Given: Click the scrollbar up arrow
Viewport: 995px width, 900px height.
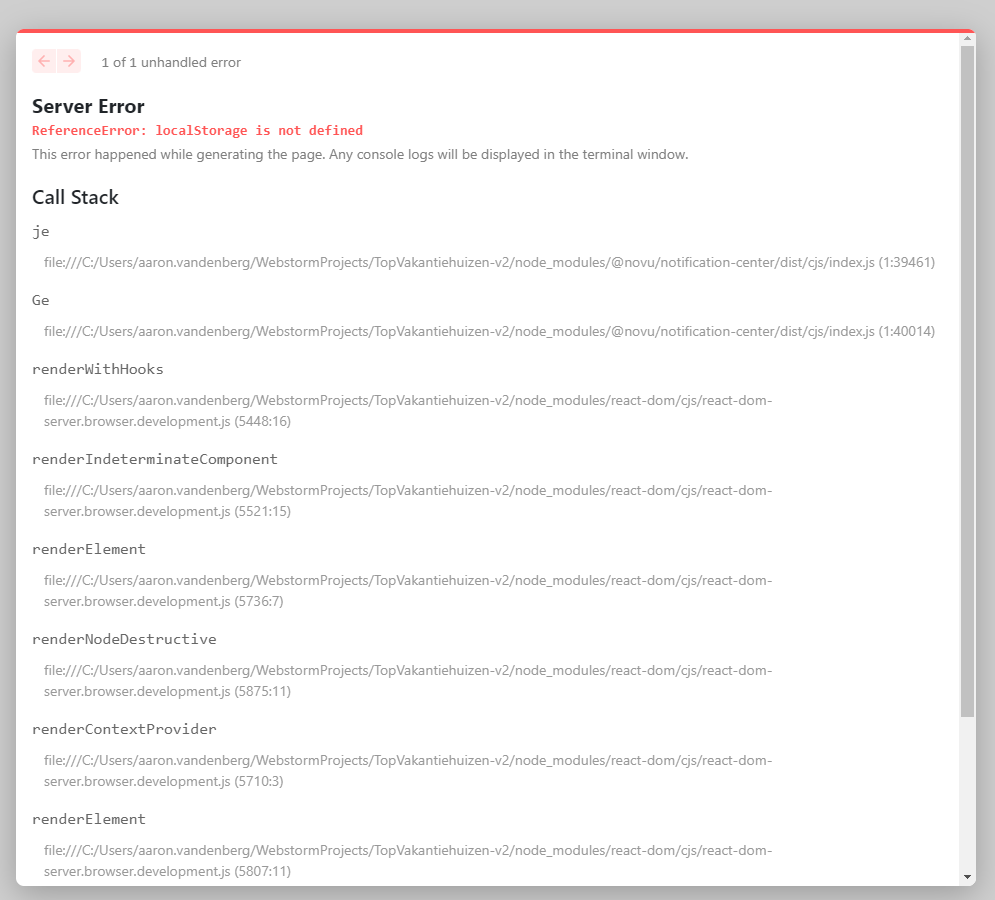Looking at the screenshot, I should [x=967, y=38].
